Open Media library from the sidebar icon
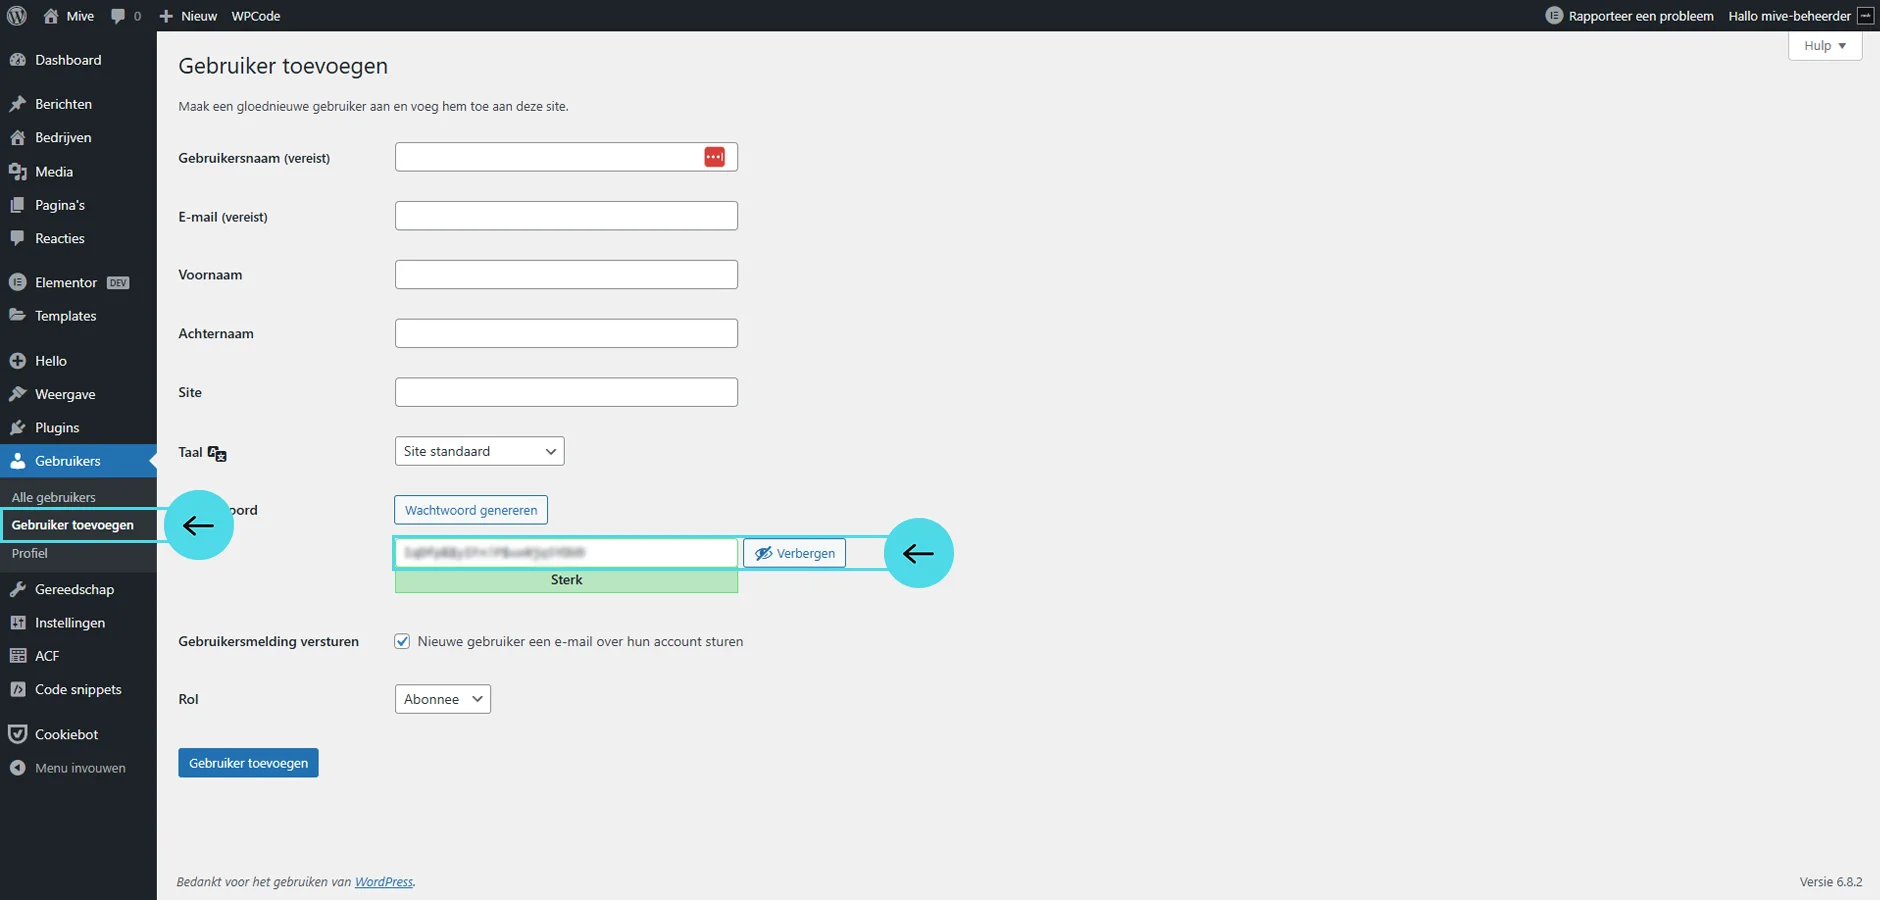Viewport: 1880px width, 900px height. click(x=17, y=172)
